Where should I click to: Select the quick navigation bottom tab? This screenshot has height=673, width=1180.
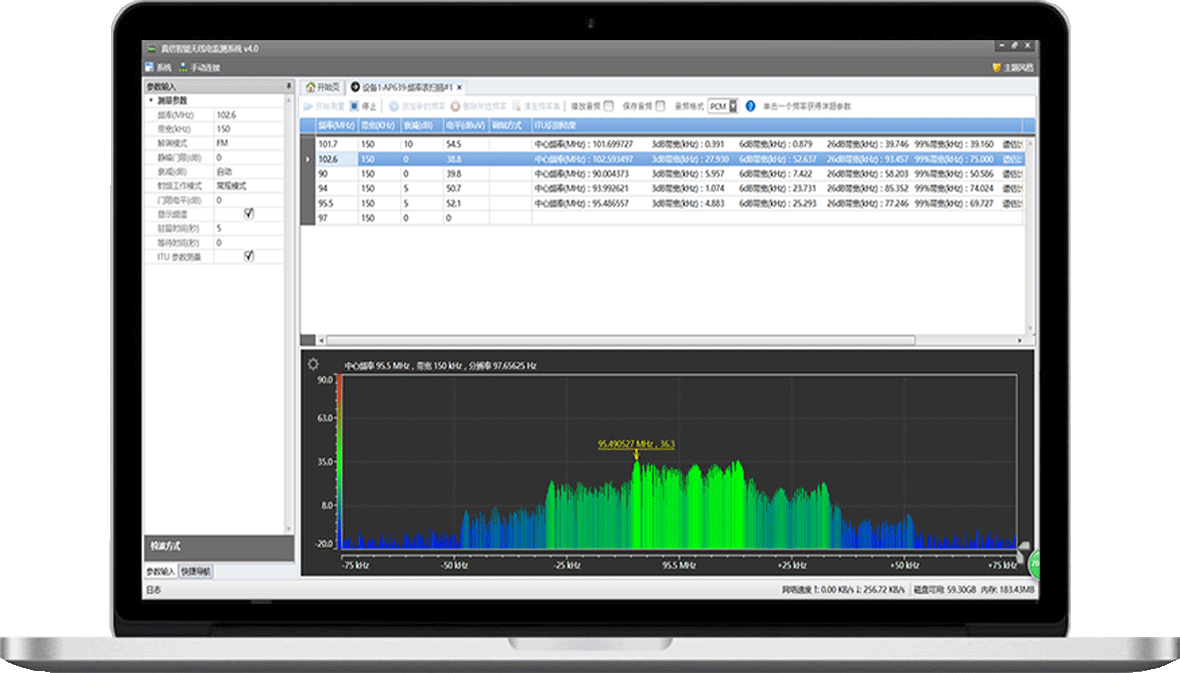(196, 571)
